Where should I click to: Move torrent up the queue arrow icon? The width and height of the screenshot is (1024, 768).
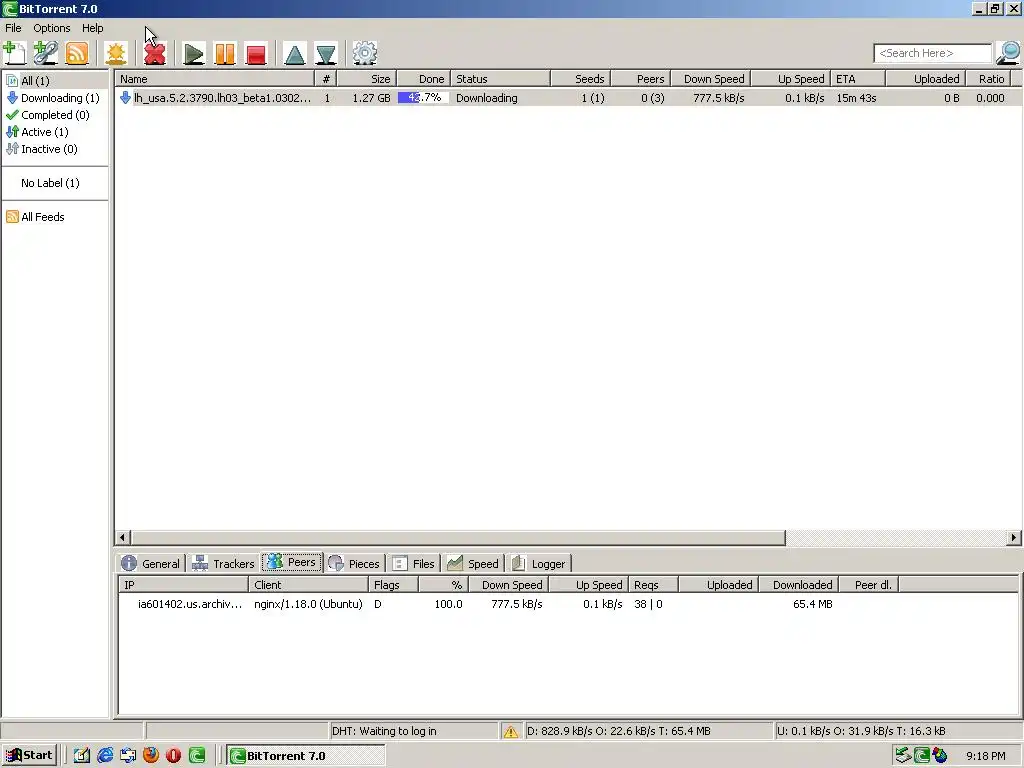point(295,53)
